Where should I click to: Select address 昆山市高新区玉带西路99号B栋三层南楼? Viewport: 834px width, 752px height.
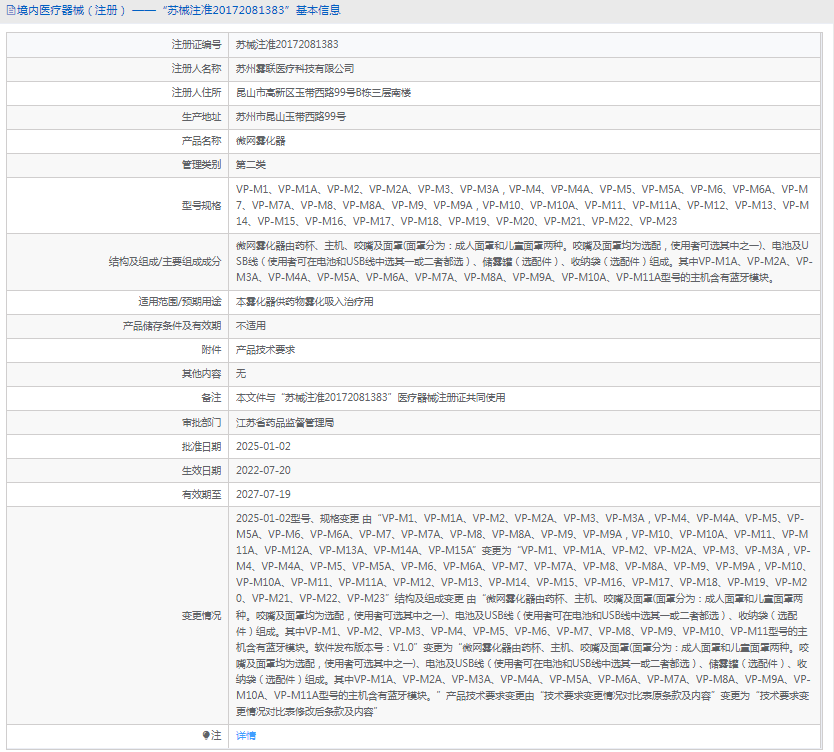[323, 93]
